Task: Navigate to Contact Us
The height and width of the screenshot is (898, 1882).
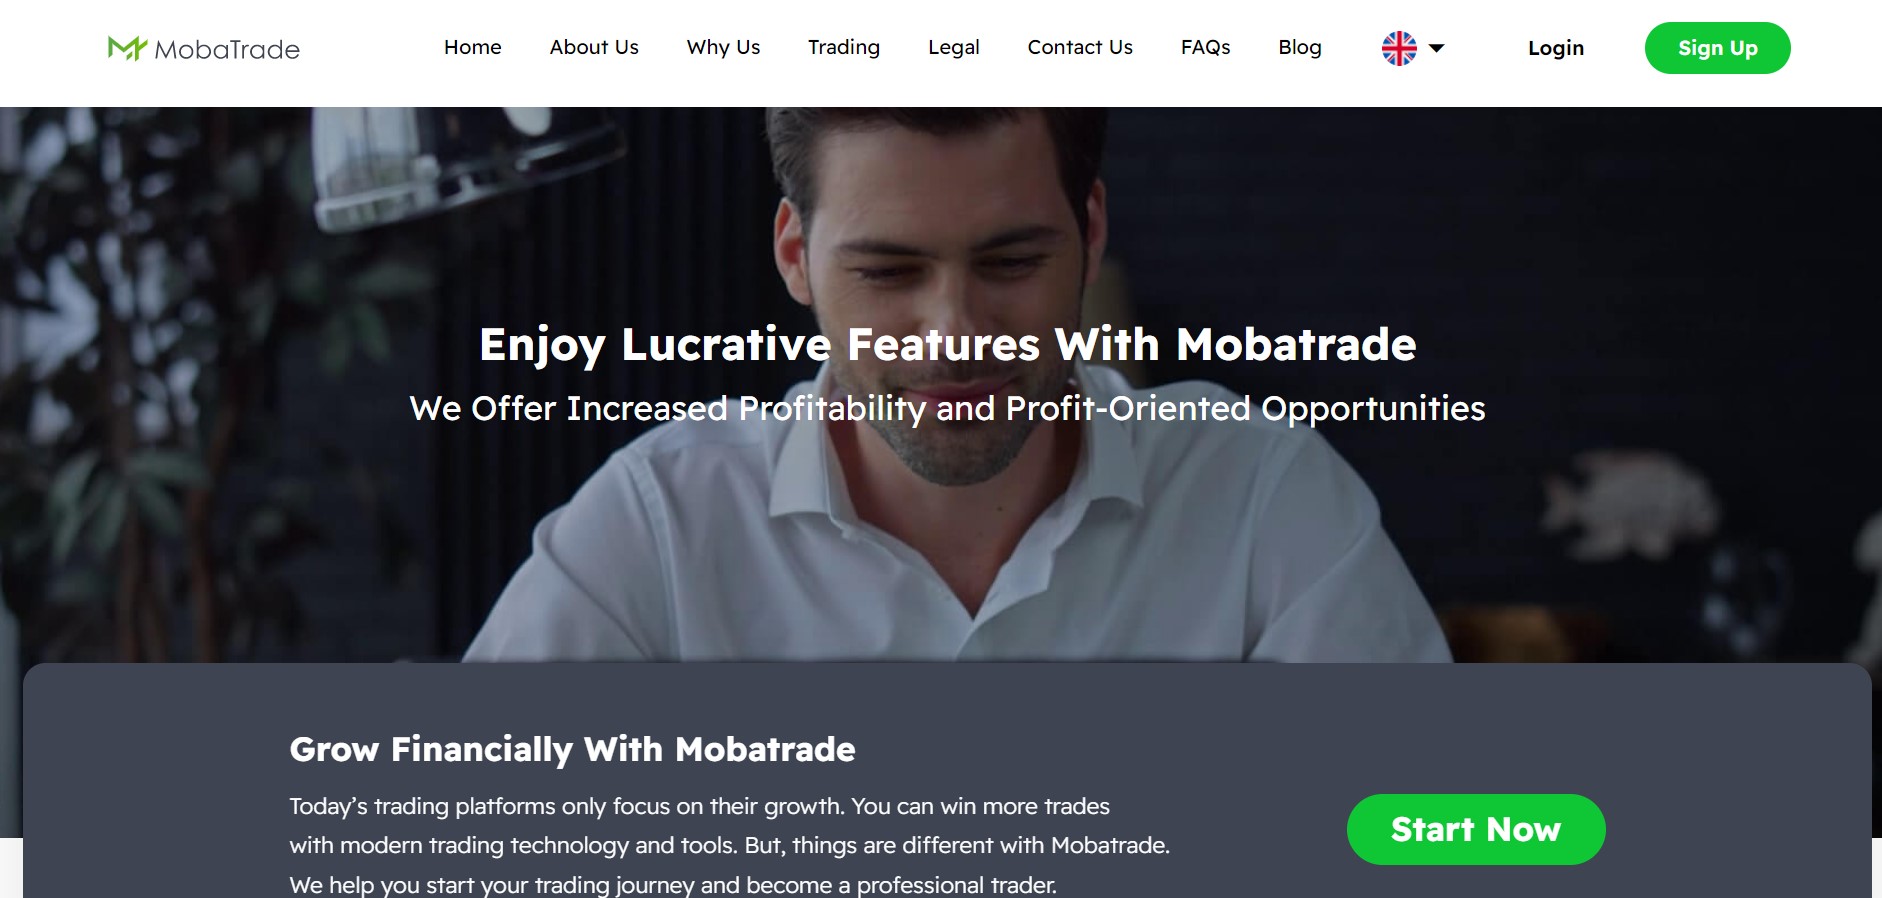Action: click(1080, 47)
